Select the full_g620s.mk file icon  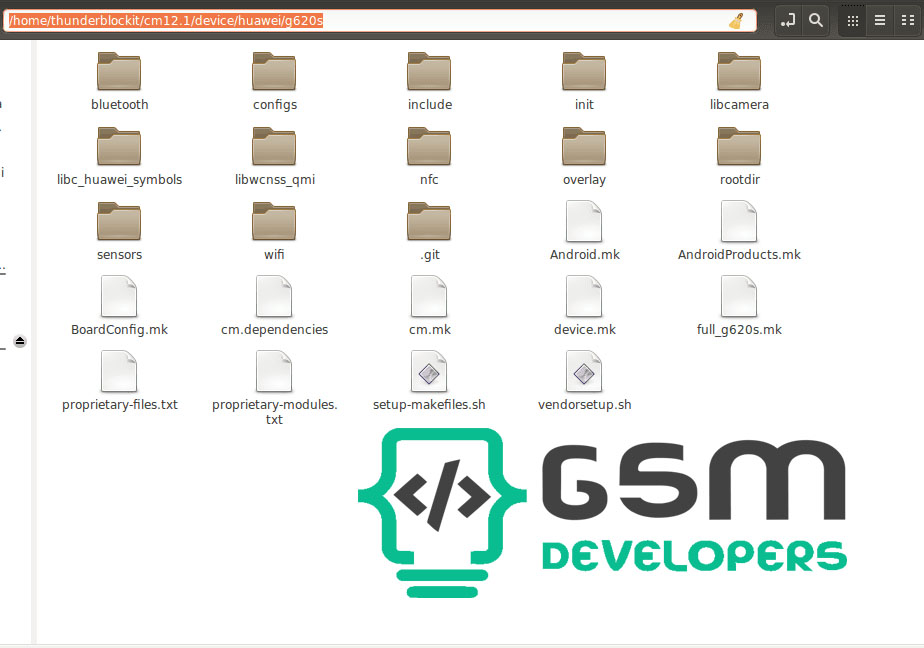[739, 296]
